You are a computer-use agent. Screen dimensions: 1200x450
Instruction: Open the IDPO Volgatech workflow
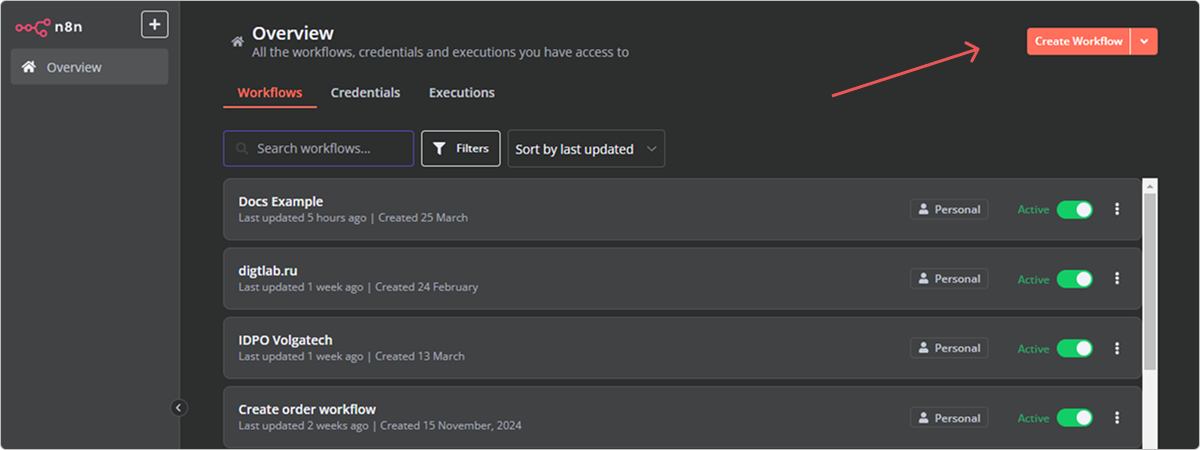click(682, 348)
